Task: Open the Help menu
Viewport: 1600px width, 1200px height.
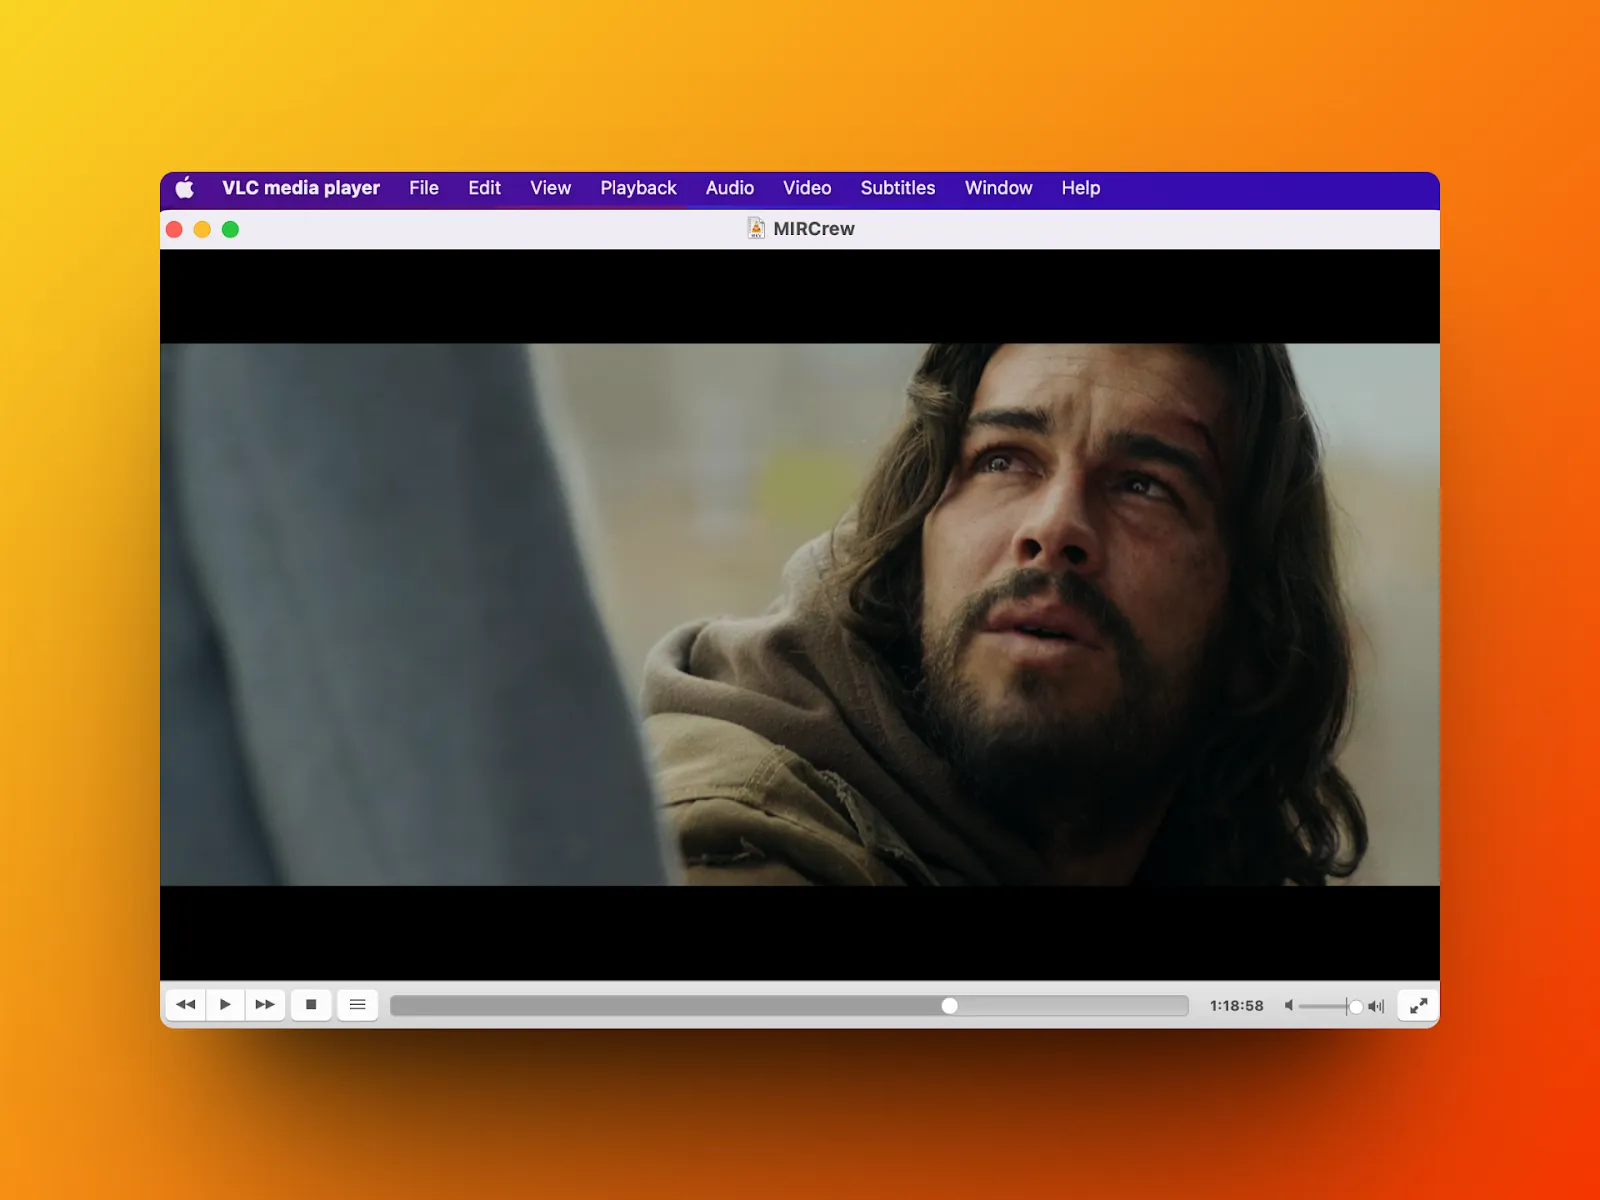Action: (1081, 188)
